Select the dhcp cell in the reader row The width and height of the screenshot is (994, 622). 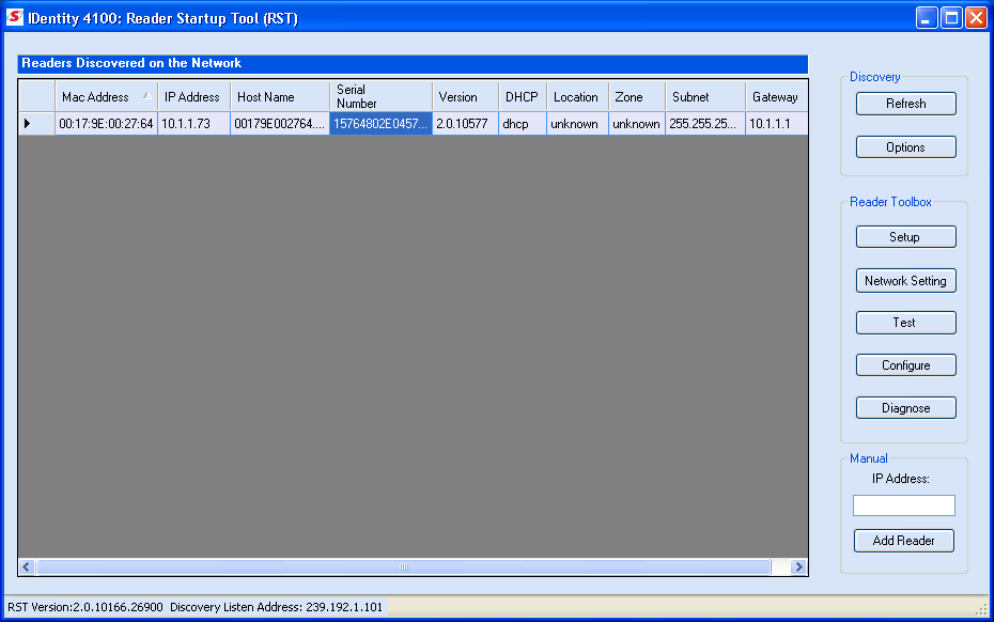522,124
